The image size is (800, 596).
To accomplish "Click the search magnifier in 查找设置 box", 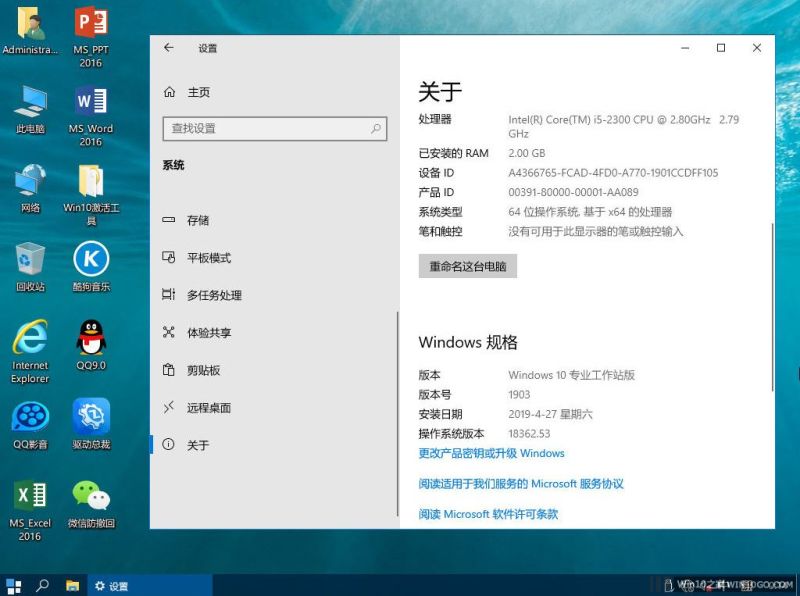I will (x=376, y=128).
